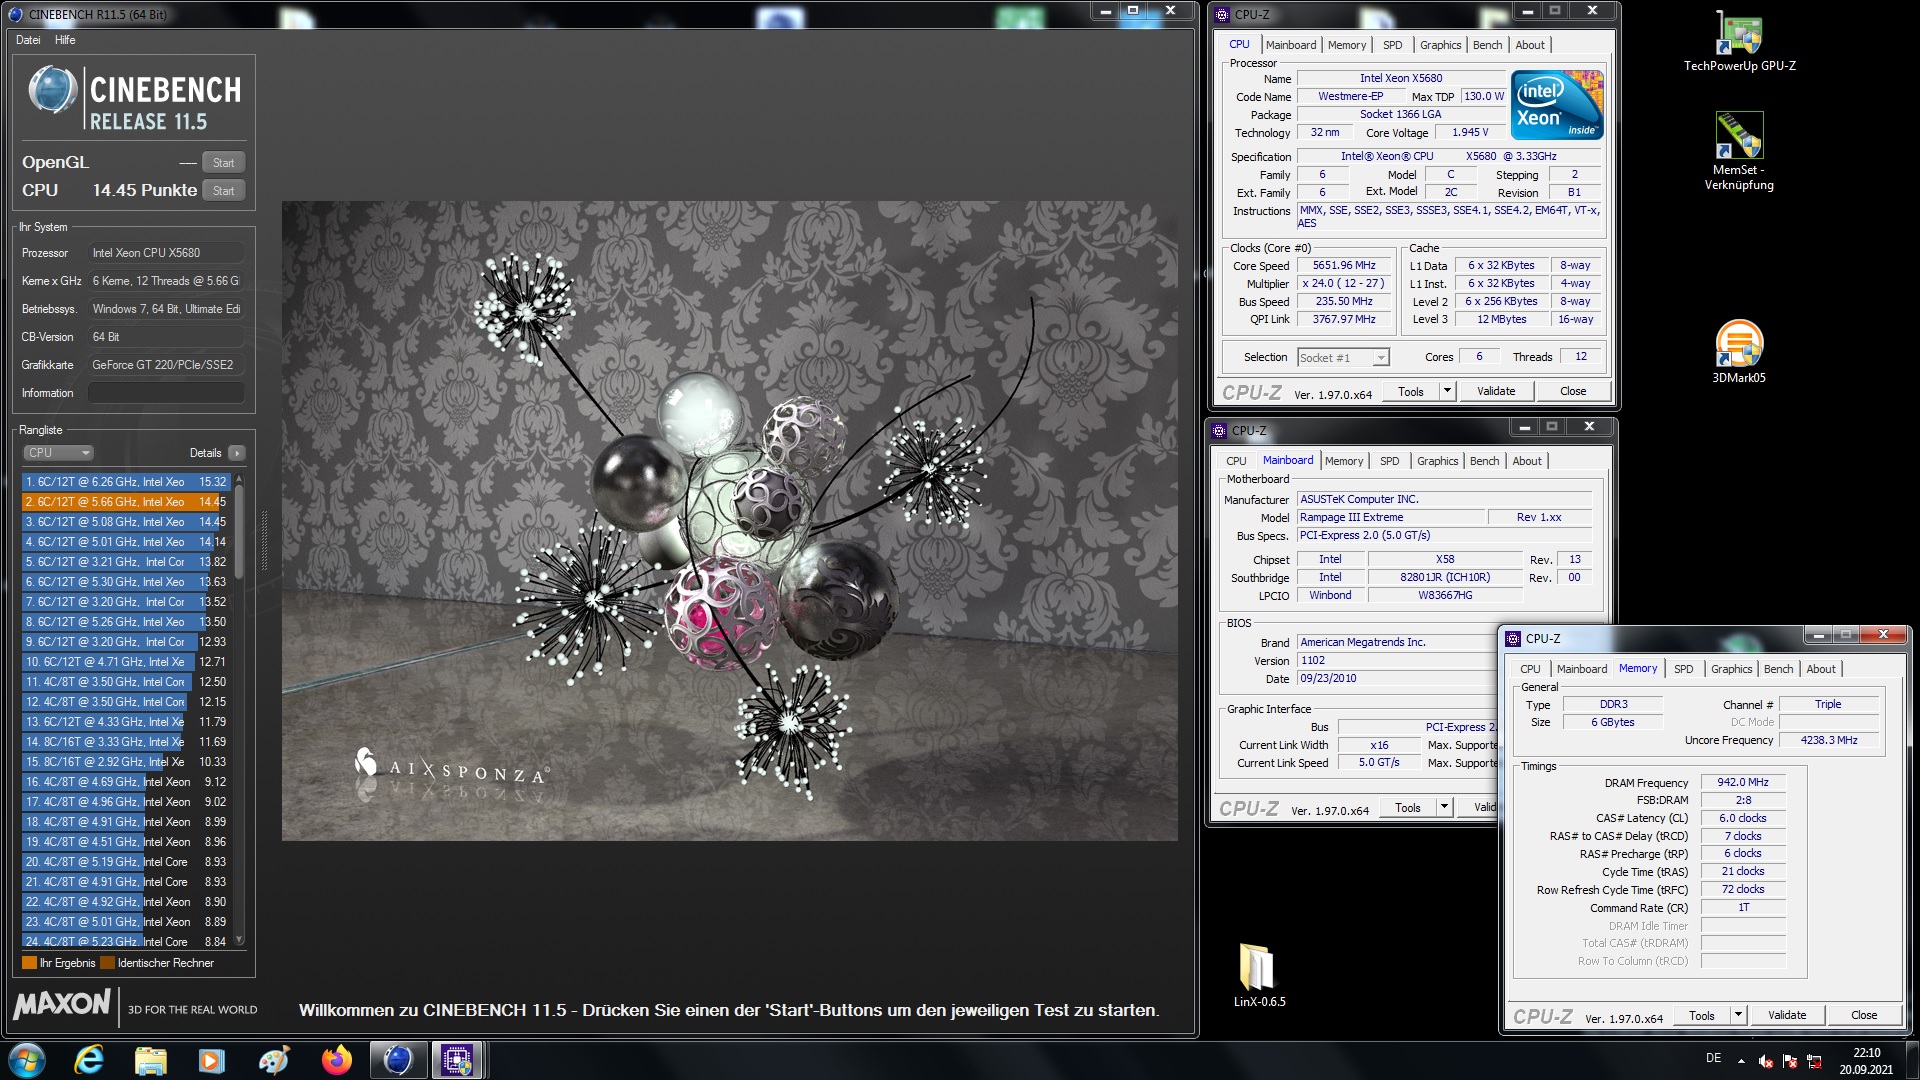The width and height of the screenshot is (1920, 1080).
Task: Click Validate in Memory CPU-Z window
Action: coord(1786,1015)
